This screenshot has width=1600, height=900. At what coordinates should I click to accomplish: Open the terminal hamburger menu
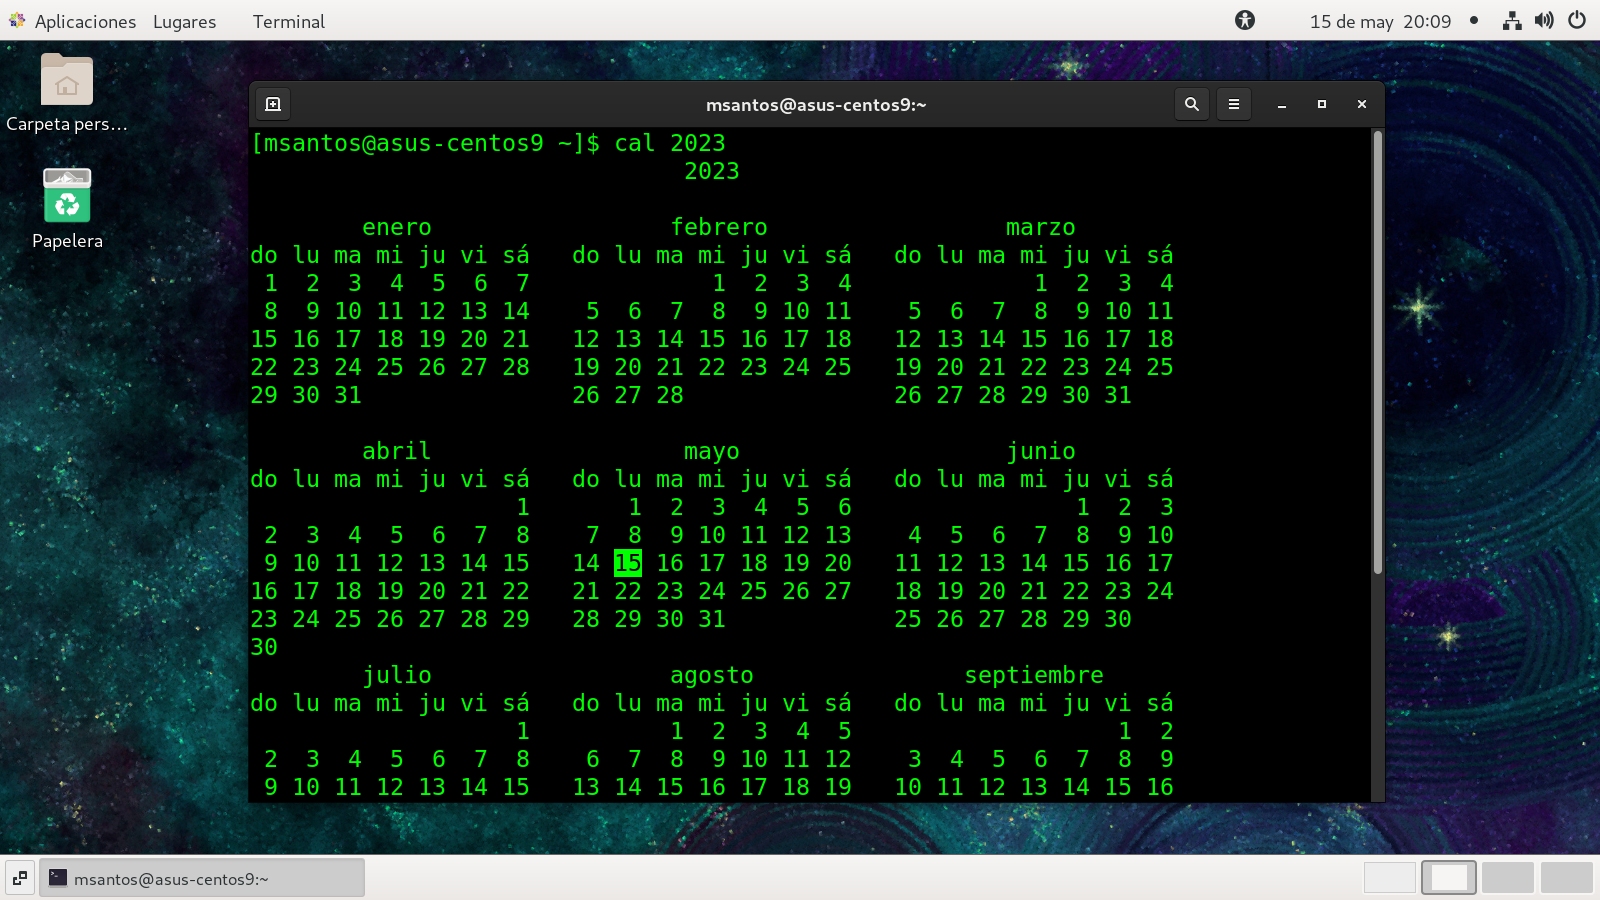pyautogui.click(x=1233, y=104)
